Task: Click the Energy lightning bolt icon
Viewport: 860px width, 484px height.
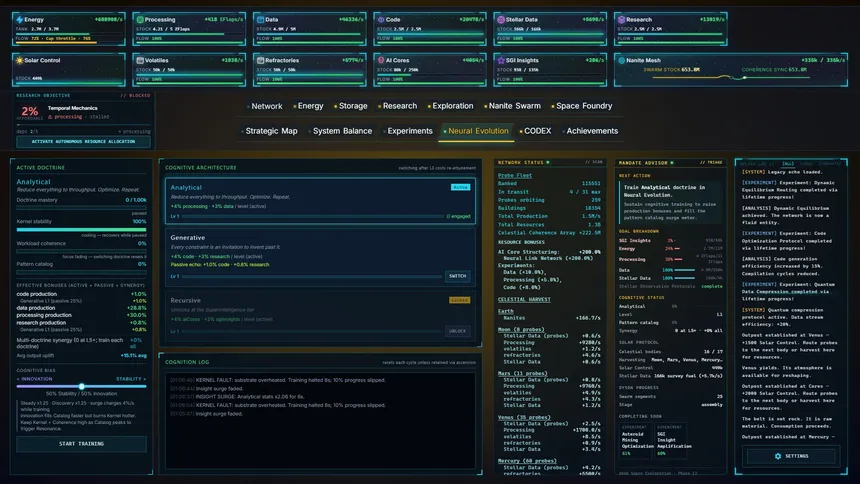Action: tap(20, 20)
